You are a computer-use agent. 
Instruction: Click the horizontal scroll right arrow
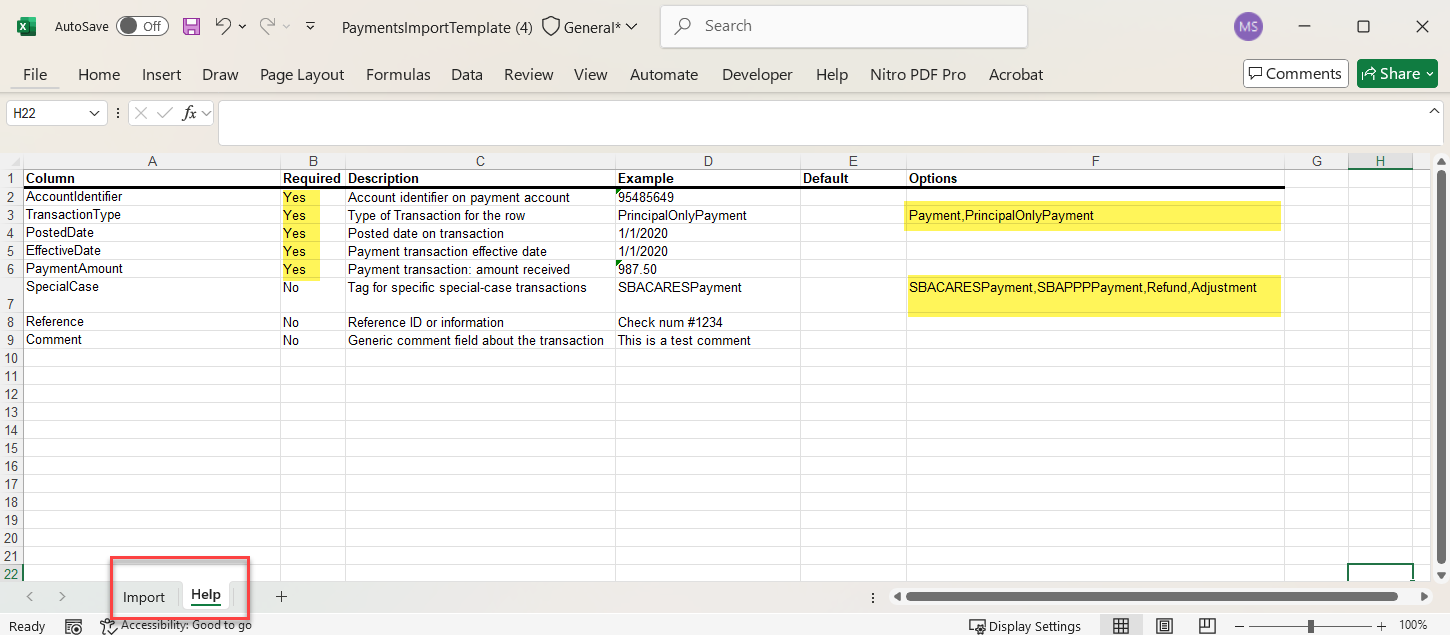point(1424,597)
